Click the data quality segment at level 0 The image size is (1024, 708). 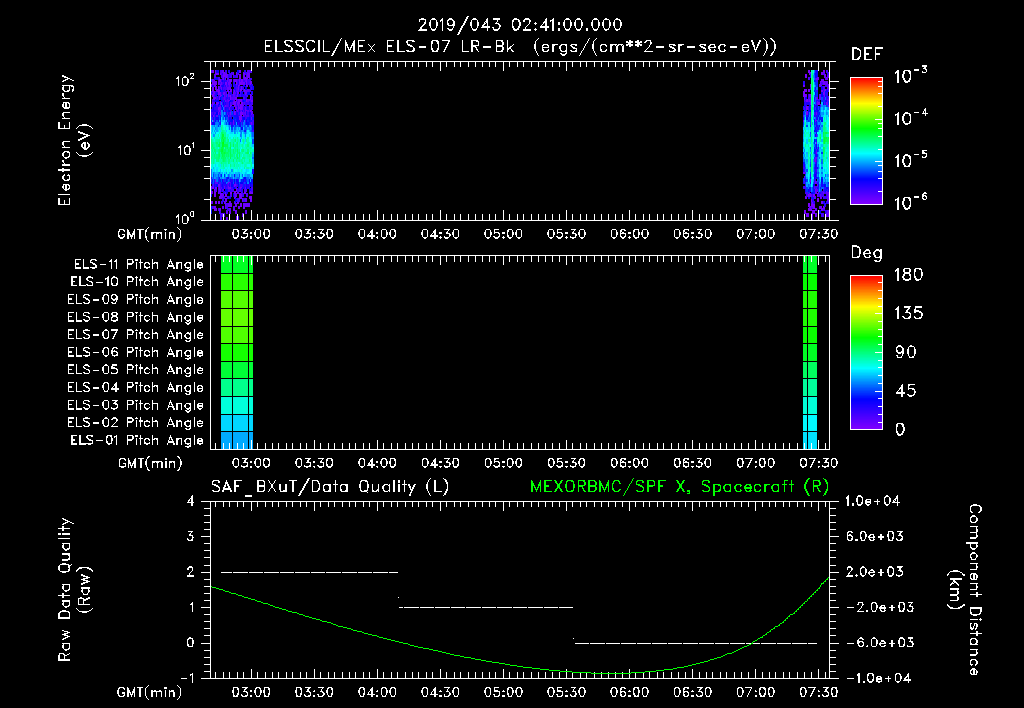[696, 643]
